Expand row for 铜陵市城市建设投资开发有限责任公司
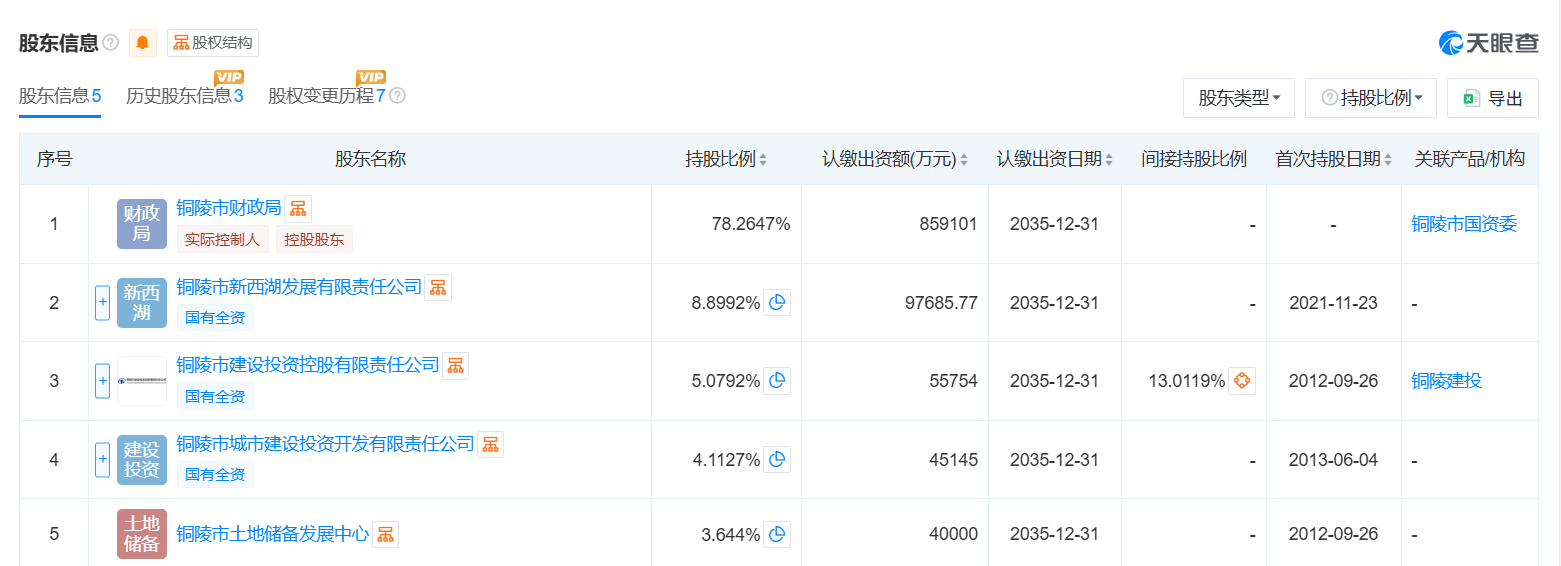This screenshot has width=1561, height=566. point(102,459)
